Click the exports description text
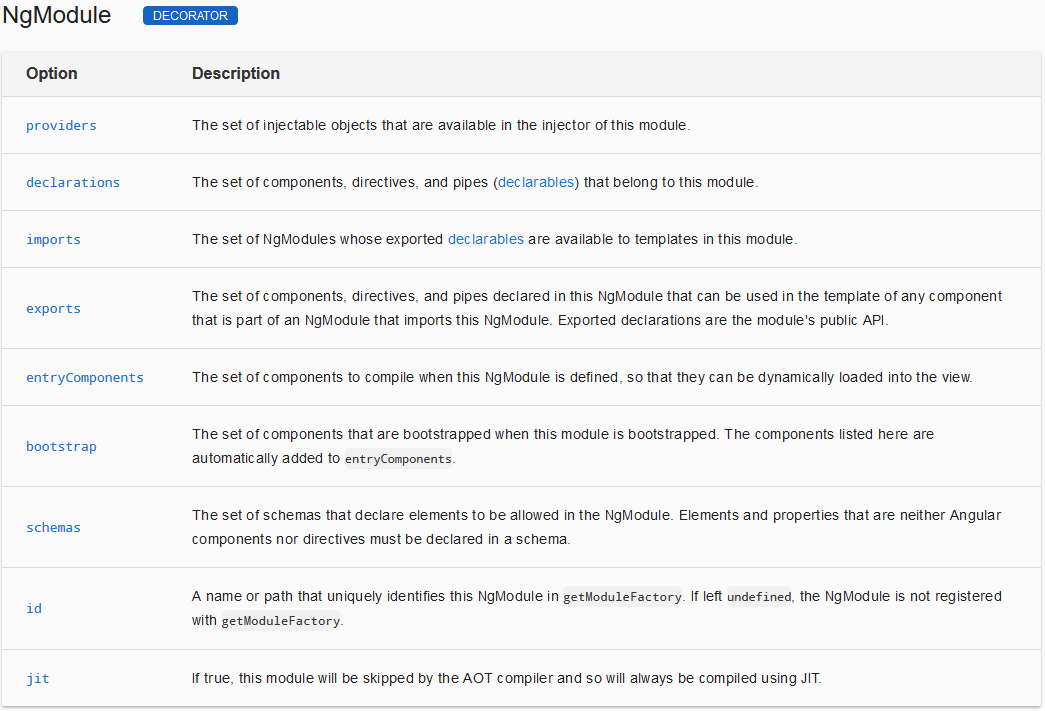The image size is (1045, 711). pos(596,308)
